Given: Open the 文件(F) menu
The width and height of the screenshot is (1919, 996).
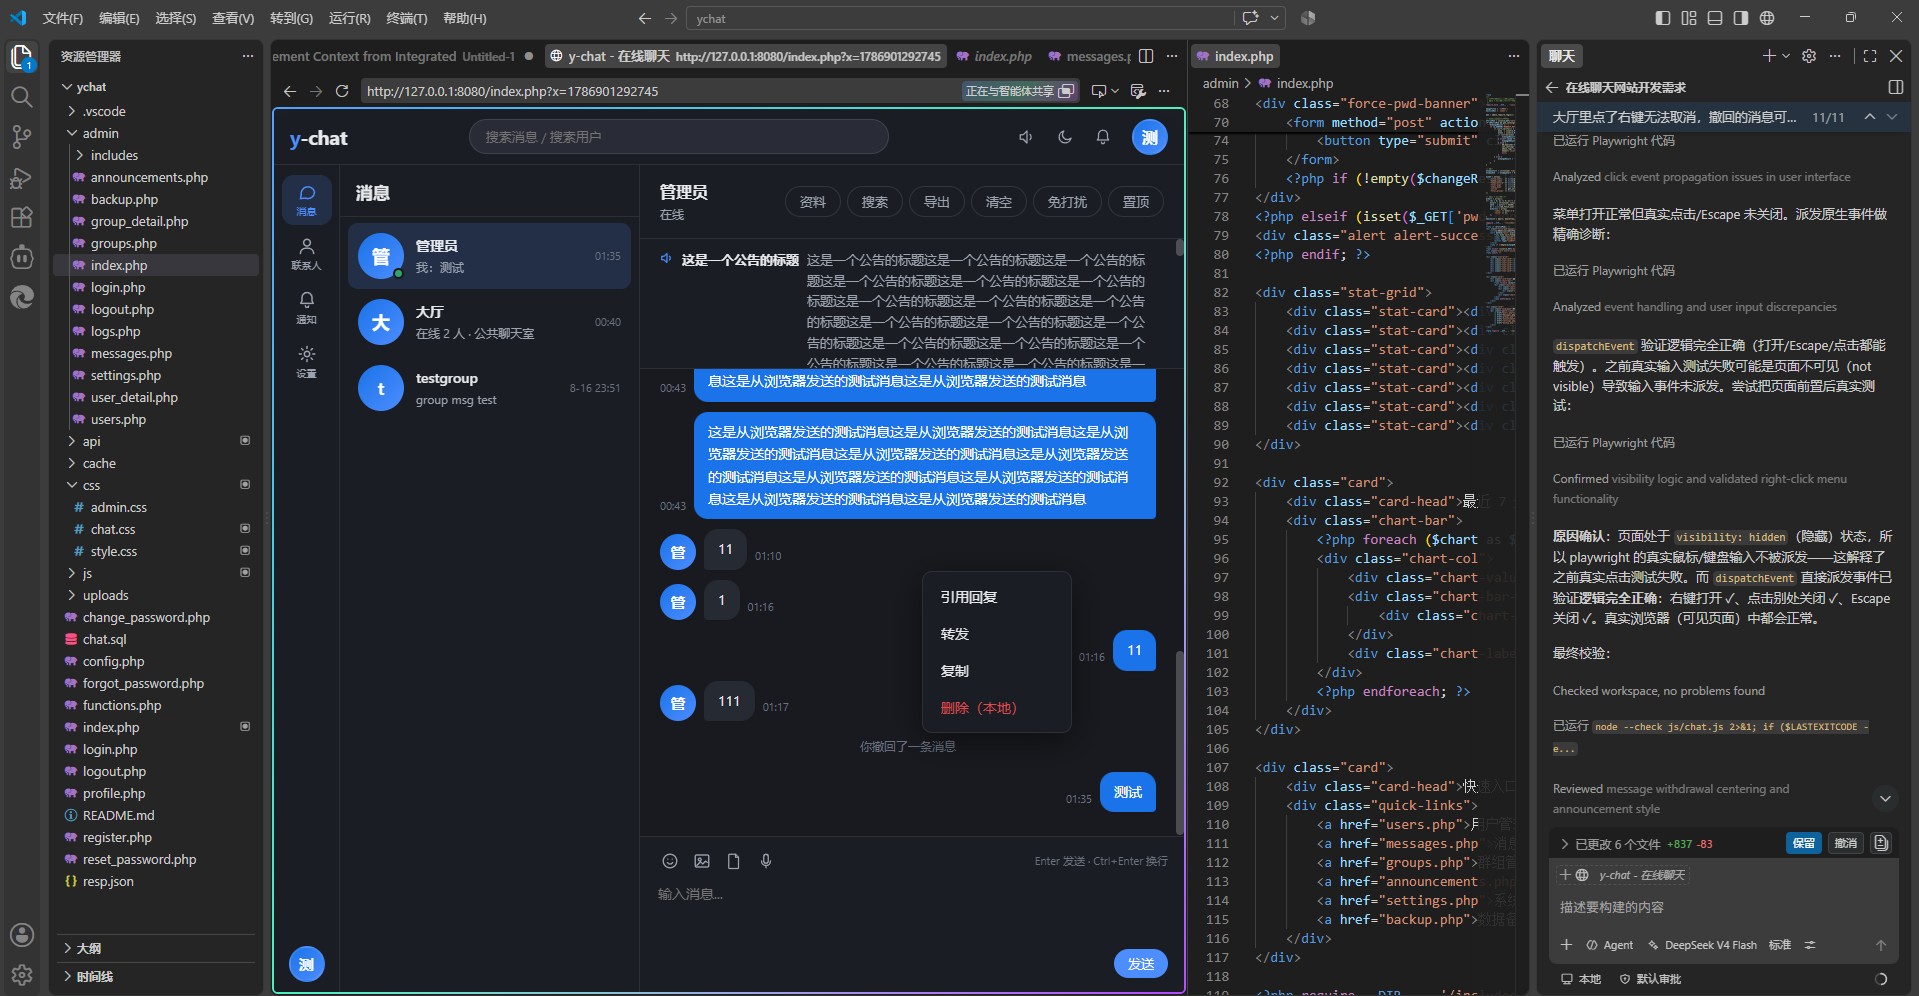Looking at the screenshot, I should click(x=63, y=18).
